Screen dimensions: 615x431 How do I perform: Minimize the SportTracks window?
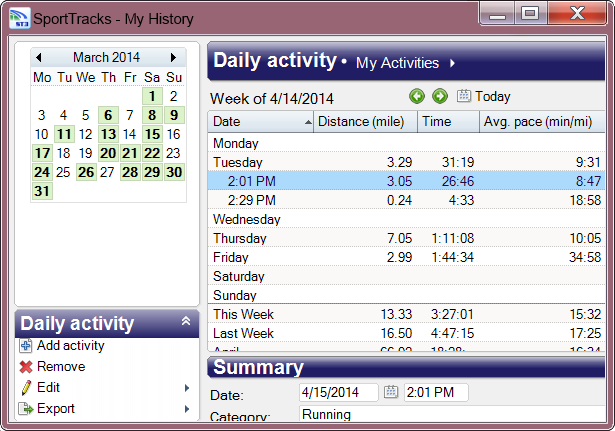(497, 14)
